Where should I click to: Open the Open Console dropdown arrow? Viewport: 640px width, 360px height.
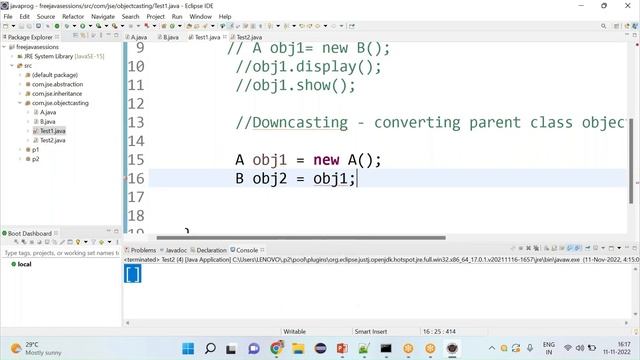coord(619,248)
